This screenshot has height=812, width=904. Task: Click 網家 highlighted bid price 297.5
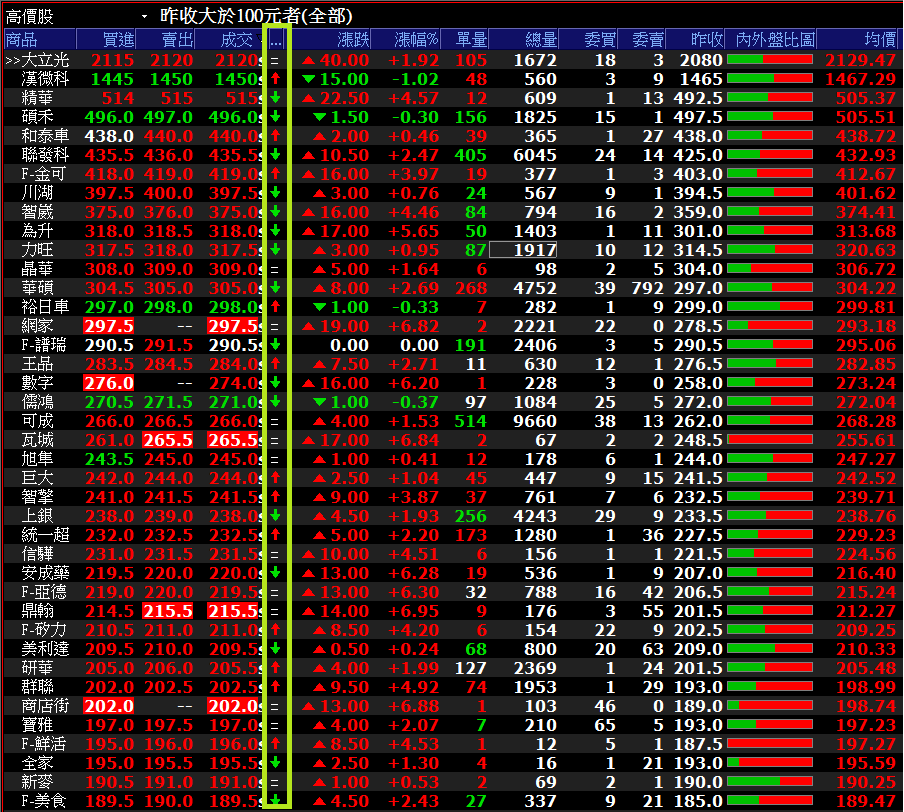[x=108, y=326]
